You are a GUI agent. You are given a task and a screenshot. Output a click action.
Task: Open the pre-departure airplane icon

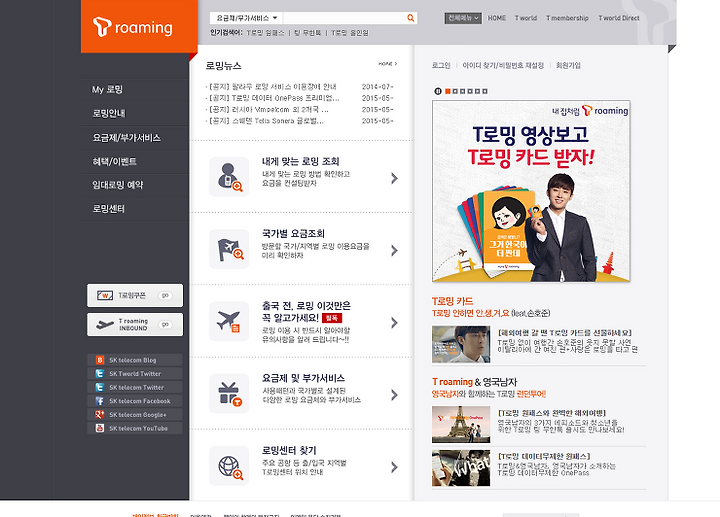click(229, 321)
